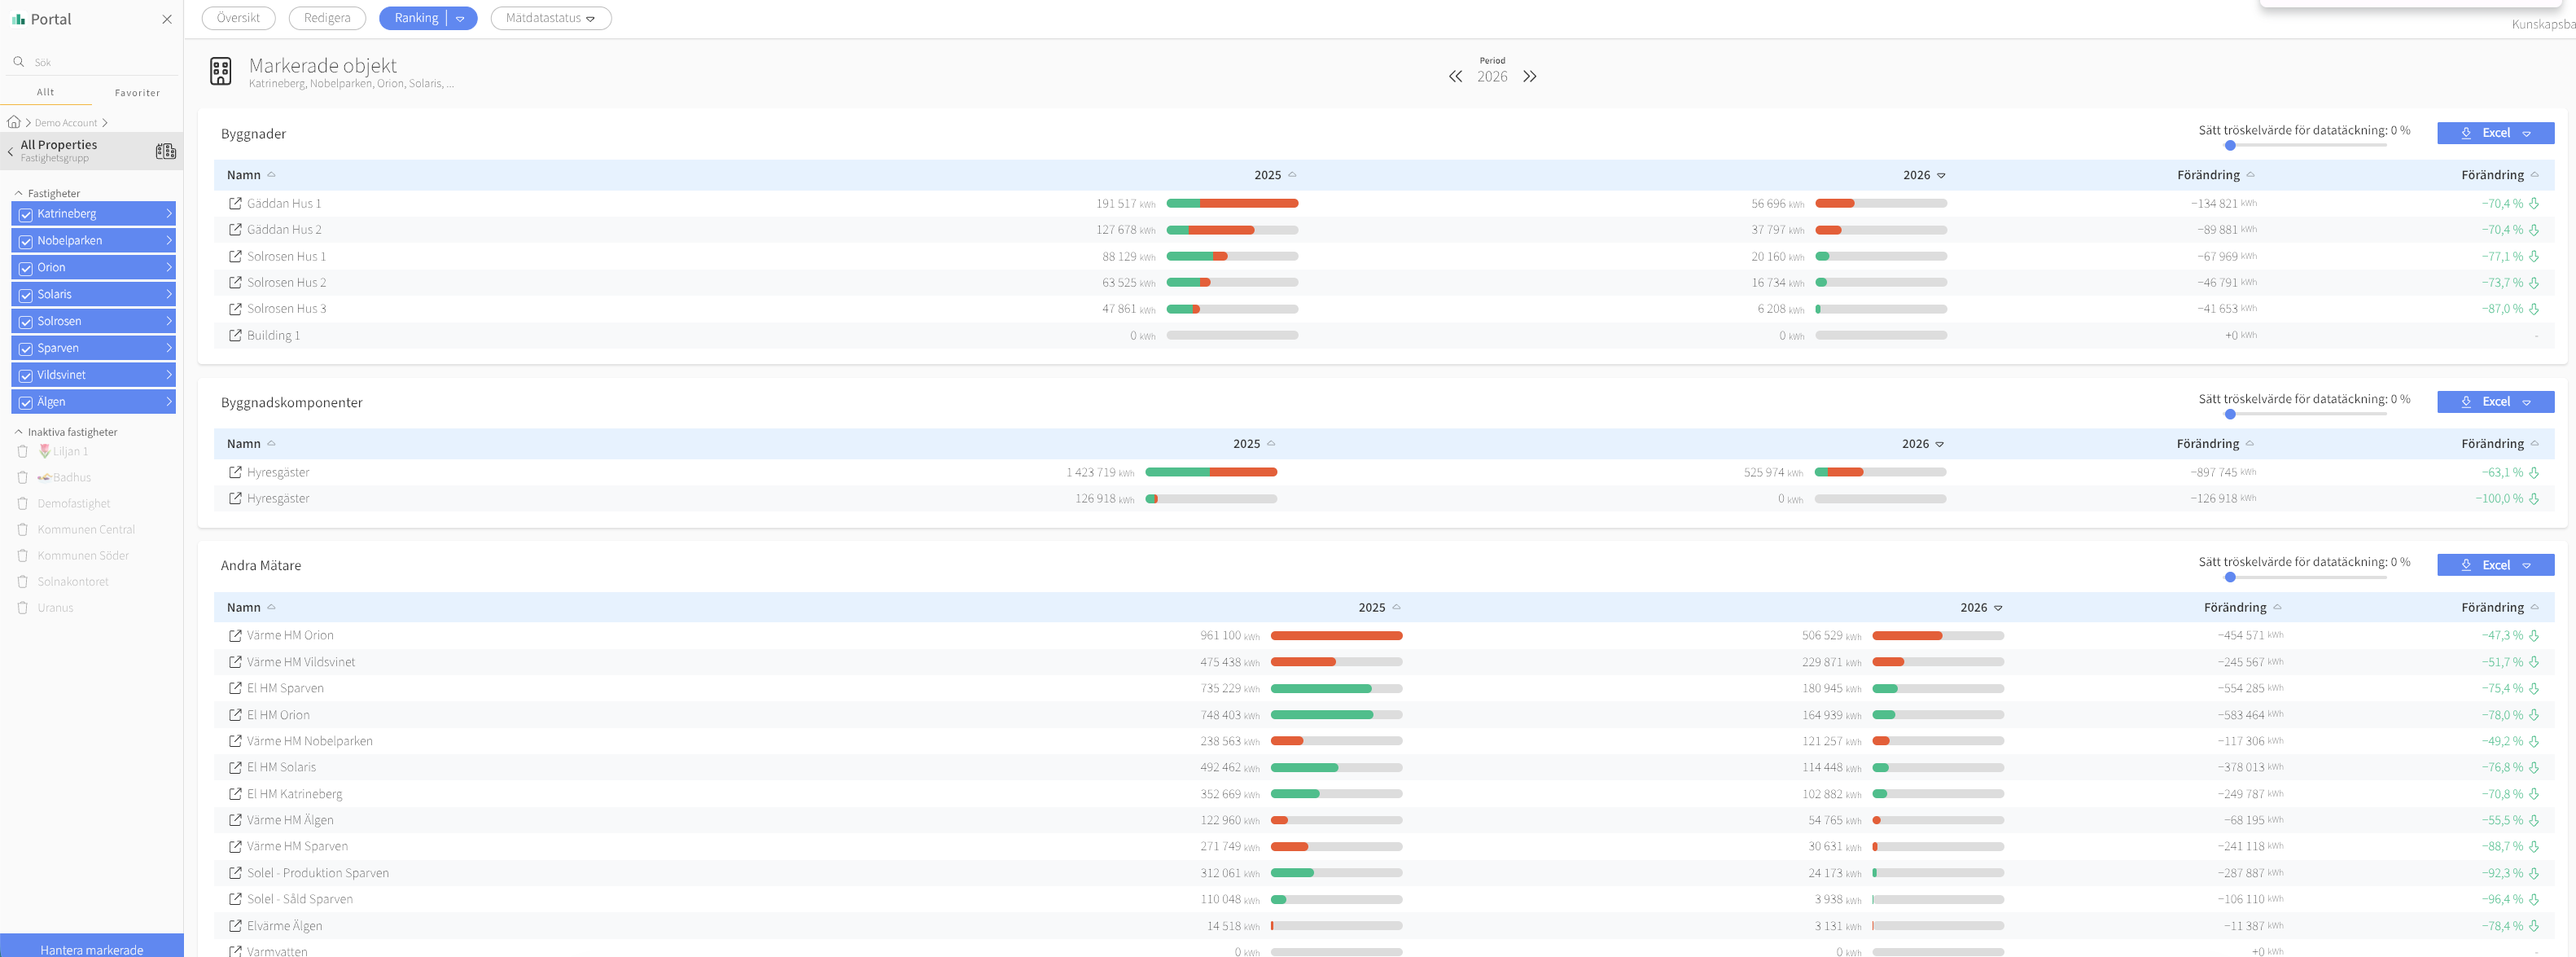Select the Ranking tab
Viewport: 2576px width, 957px height.
coord(416,18)
